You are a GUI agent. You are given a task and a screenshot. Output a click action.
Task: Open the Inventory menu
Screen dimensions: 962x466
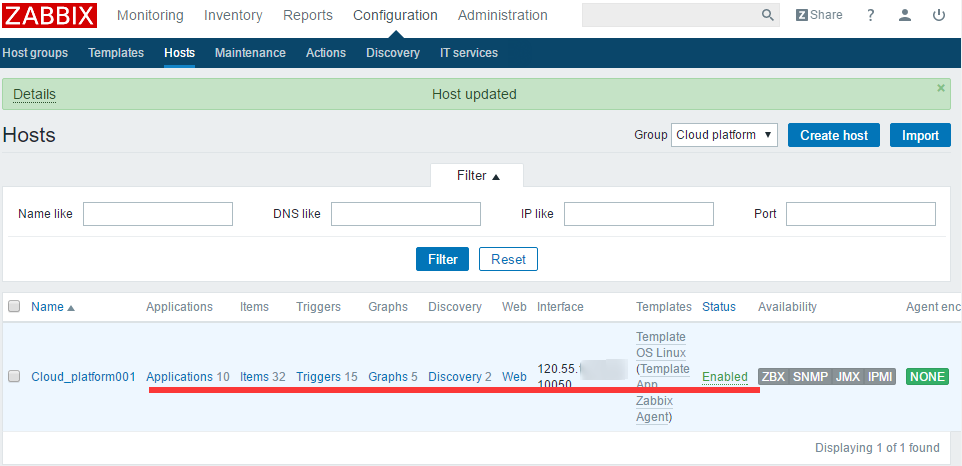[233, 15]
